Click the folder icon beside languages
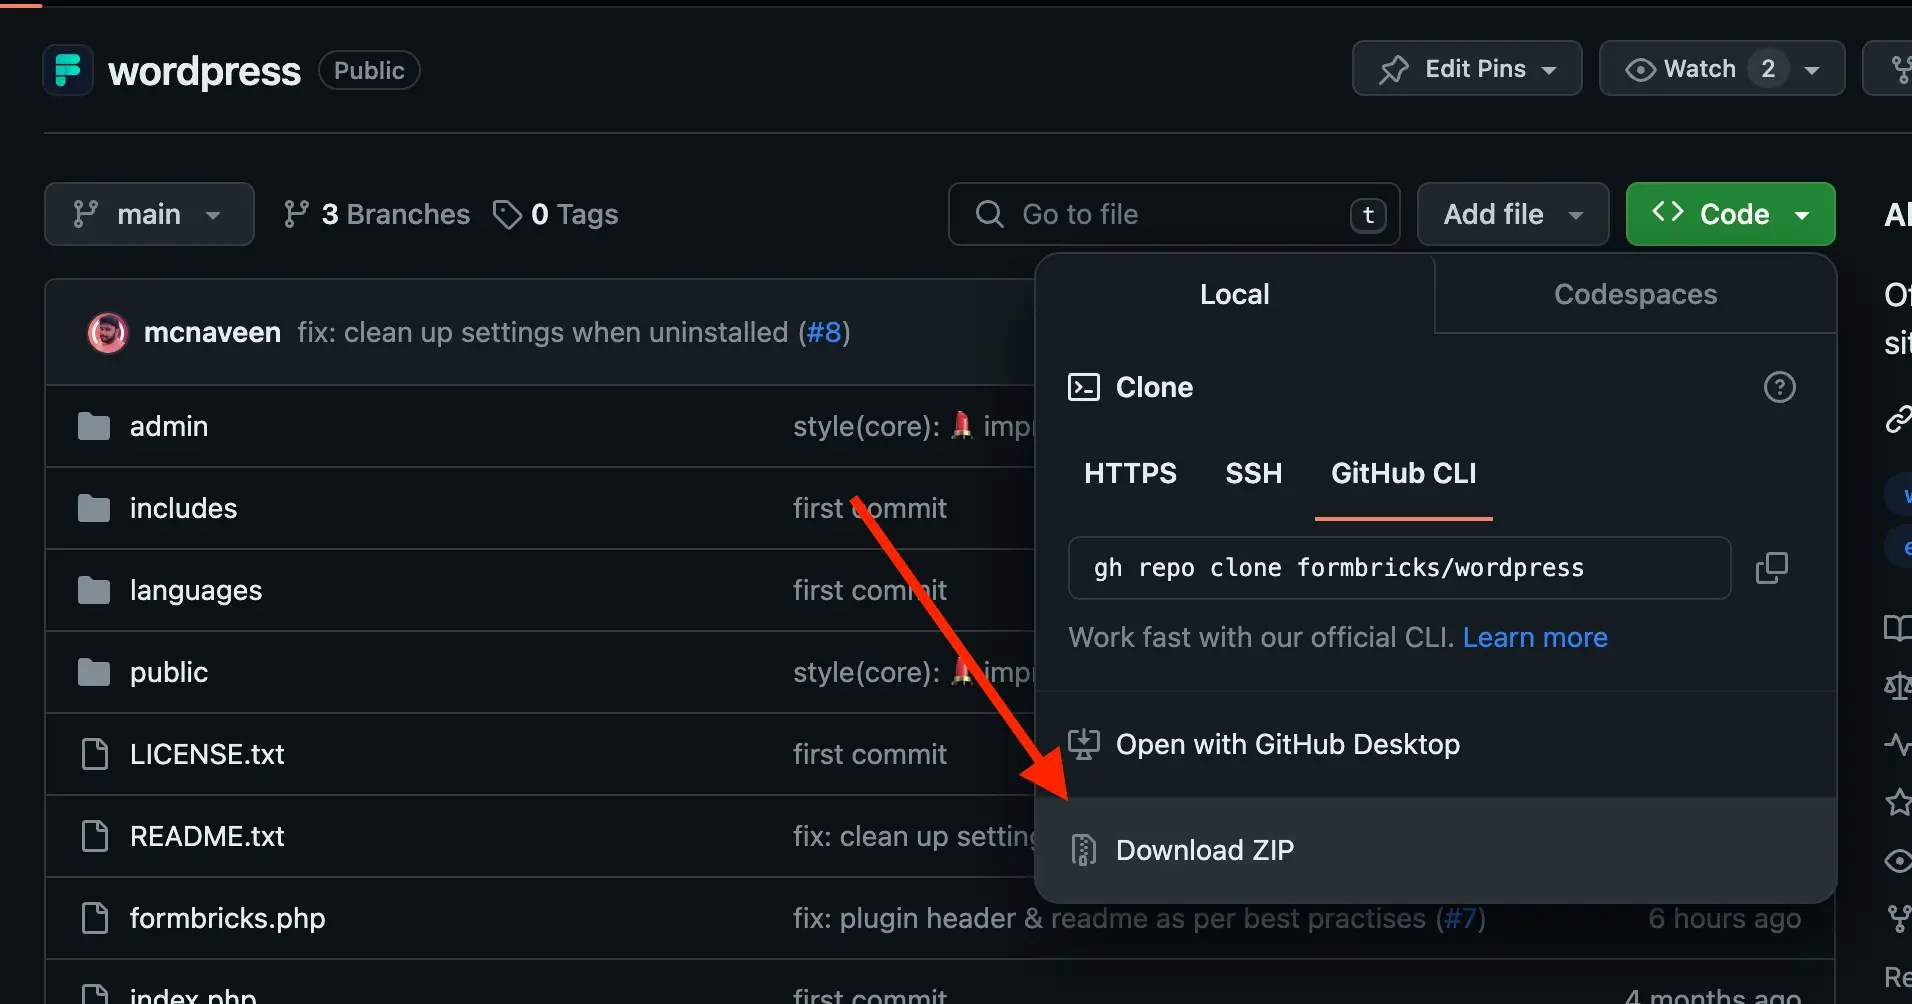 coord(94,590)
